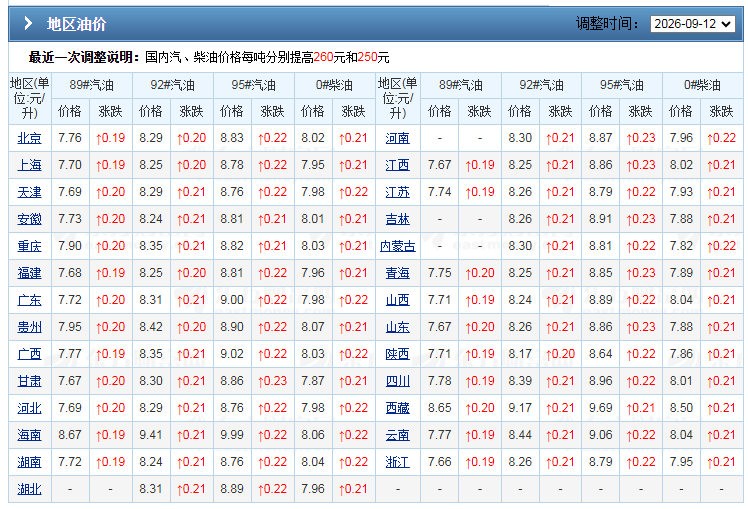Open the 陕西 region link
Viewport: 748px width, 509px height.
pos(398,354)
